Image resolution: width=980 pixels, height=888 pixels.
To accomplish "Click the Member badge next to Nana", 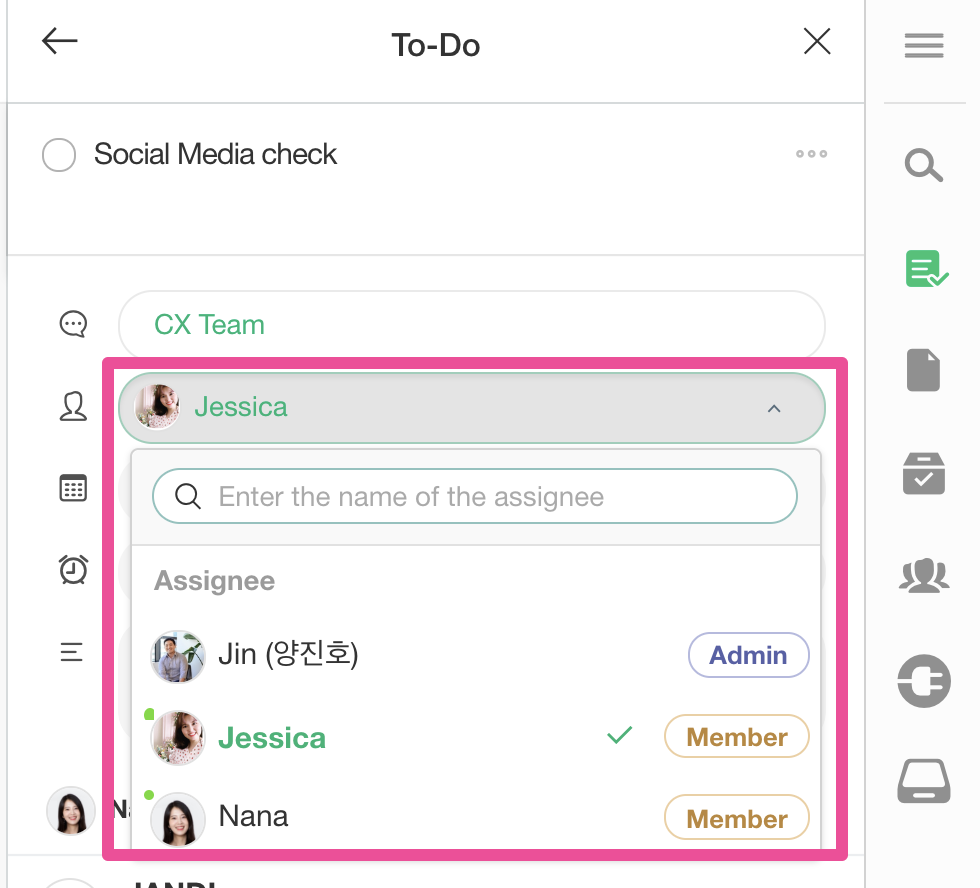I will (736, 817).
